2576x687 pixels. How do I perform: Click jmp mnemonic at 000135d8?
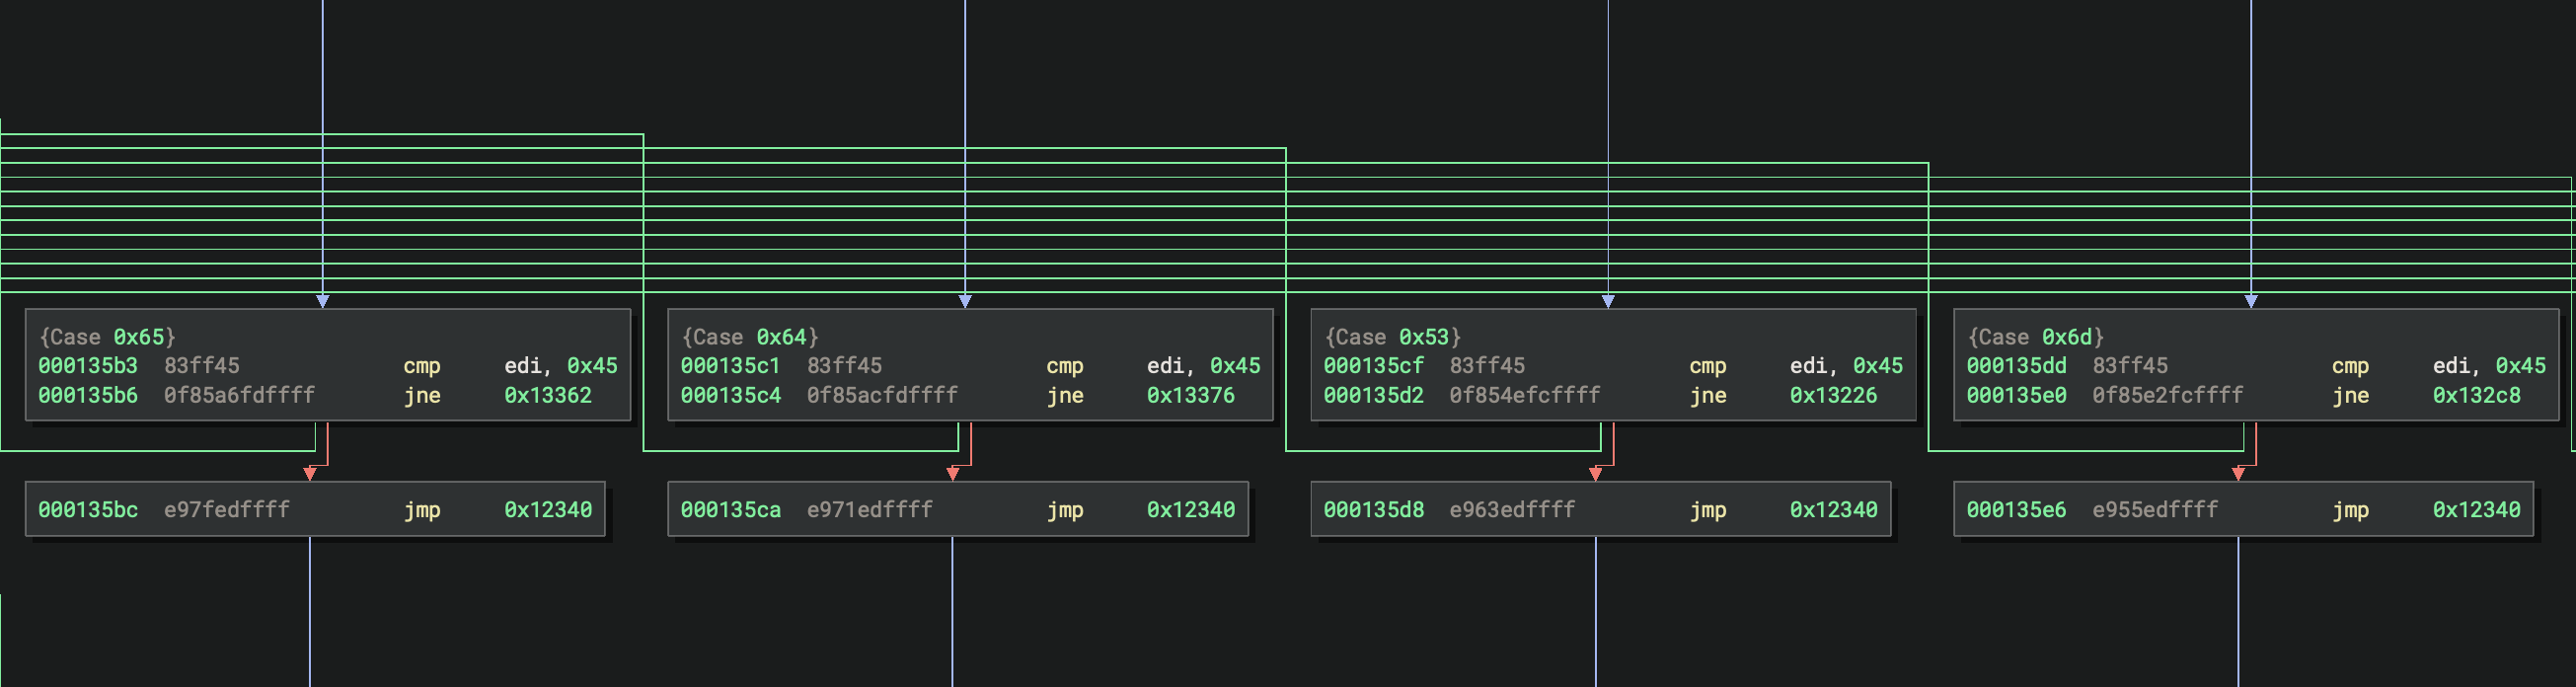point(1708,510)
